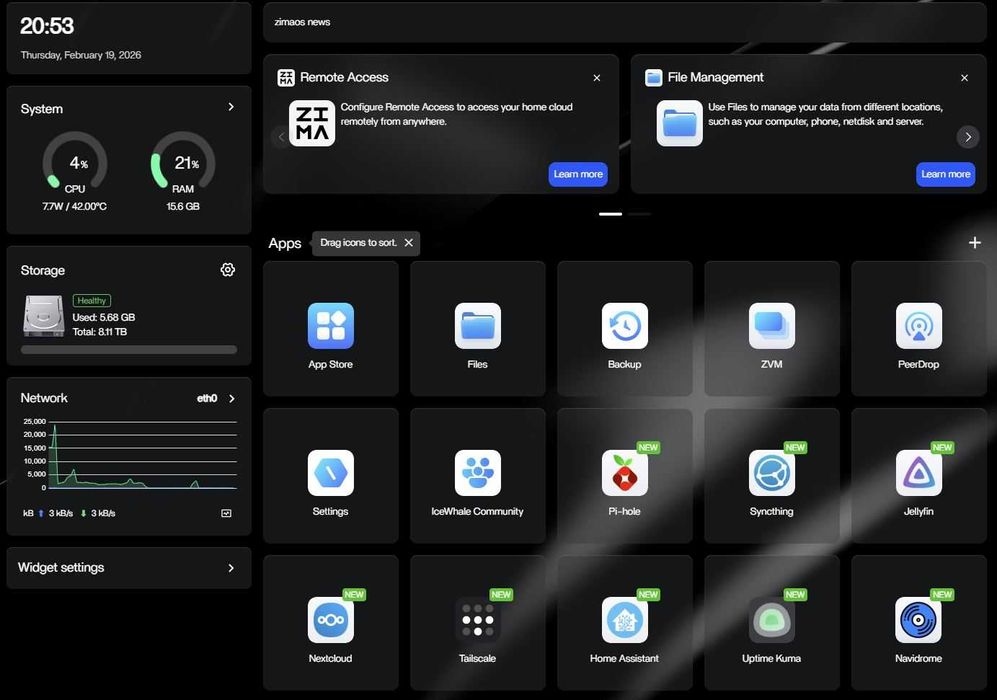Add a new app with plus icon
997x700 pixels.
974,243
